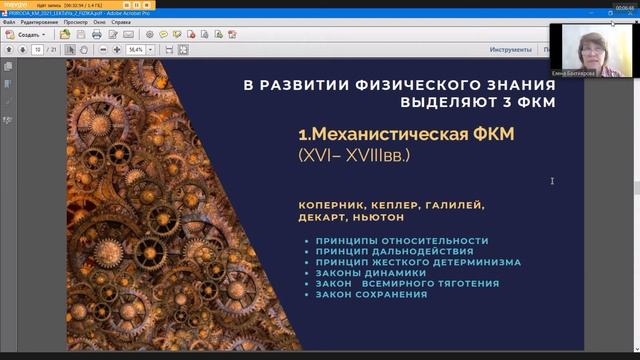Click the text ПРИНЦИП ЖЕСТКОГО ДЕТЕРМИНИЗМА

pyautogui.click(x=418, y=262)
